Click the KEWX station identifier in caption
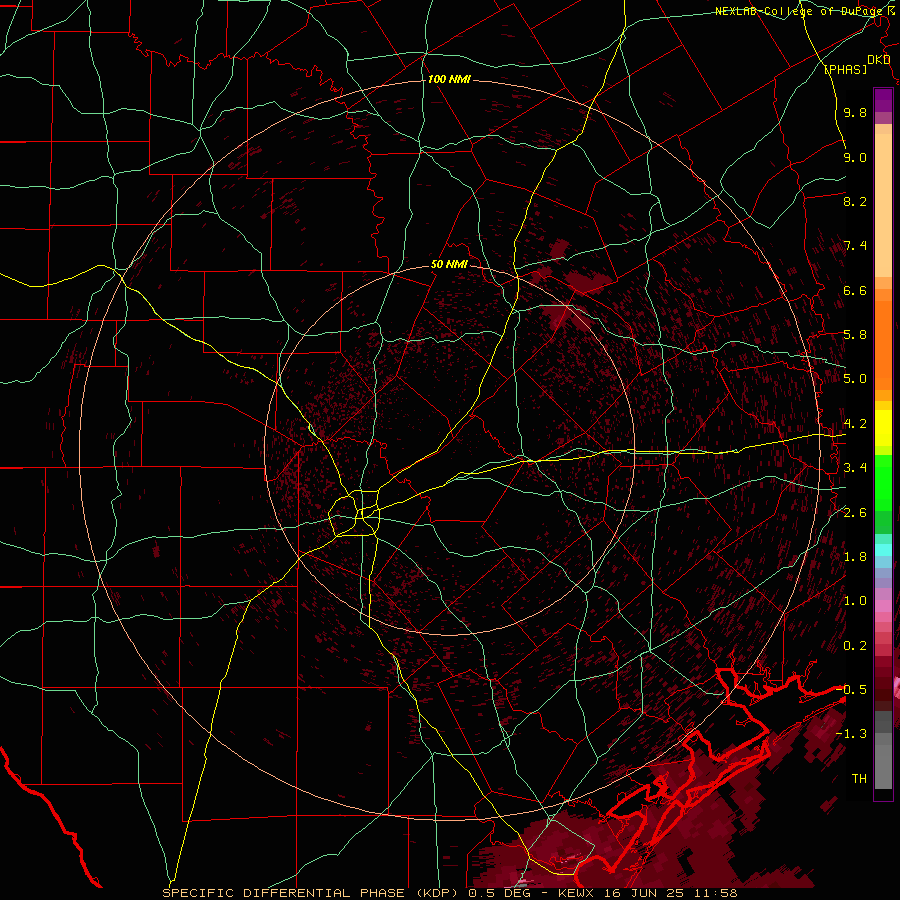This screenshot has height=900, width=900. click(x=578, y=893)
